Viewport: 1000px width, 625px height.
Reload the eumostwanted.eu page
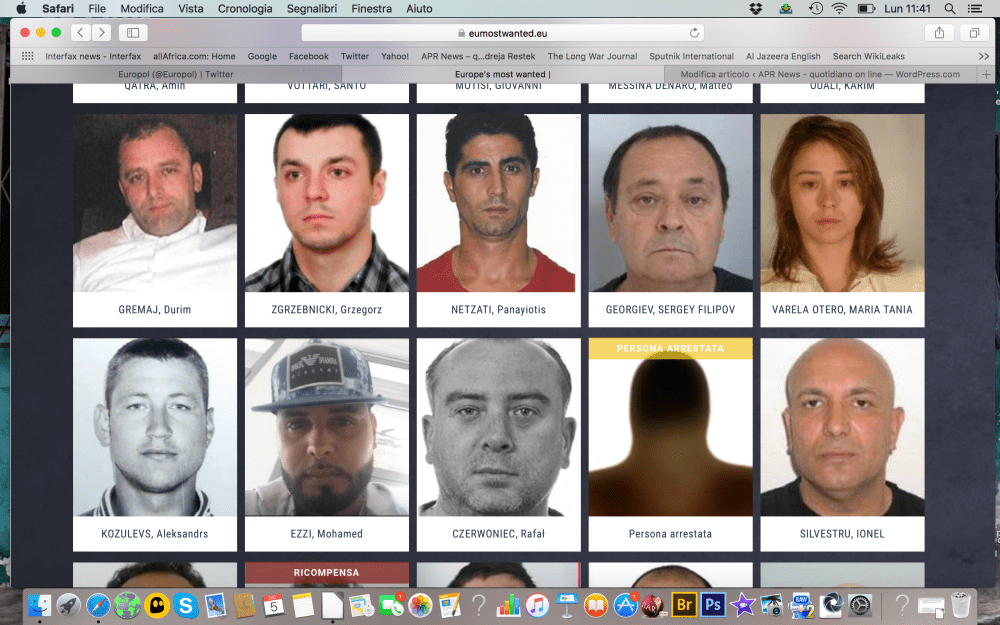tap(695, 33)
